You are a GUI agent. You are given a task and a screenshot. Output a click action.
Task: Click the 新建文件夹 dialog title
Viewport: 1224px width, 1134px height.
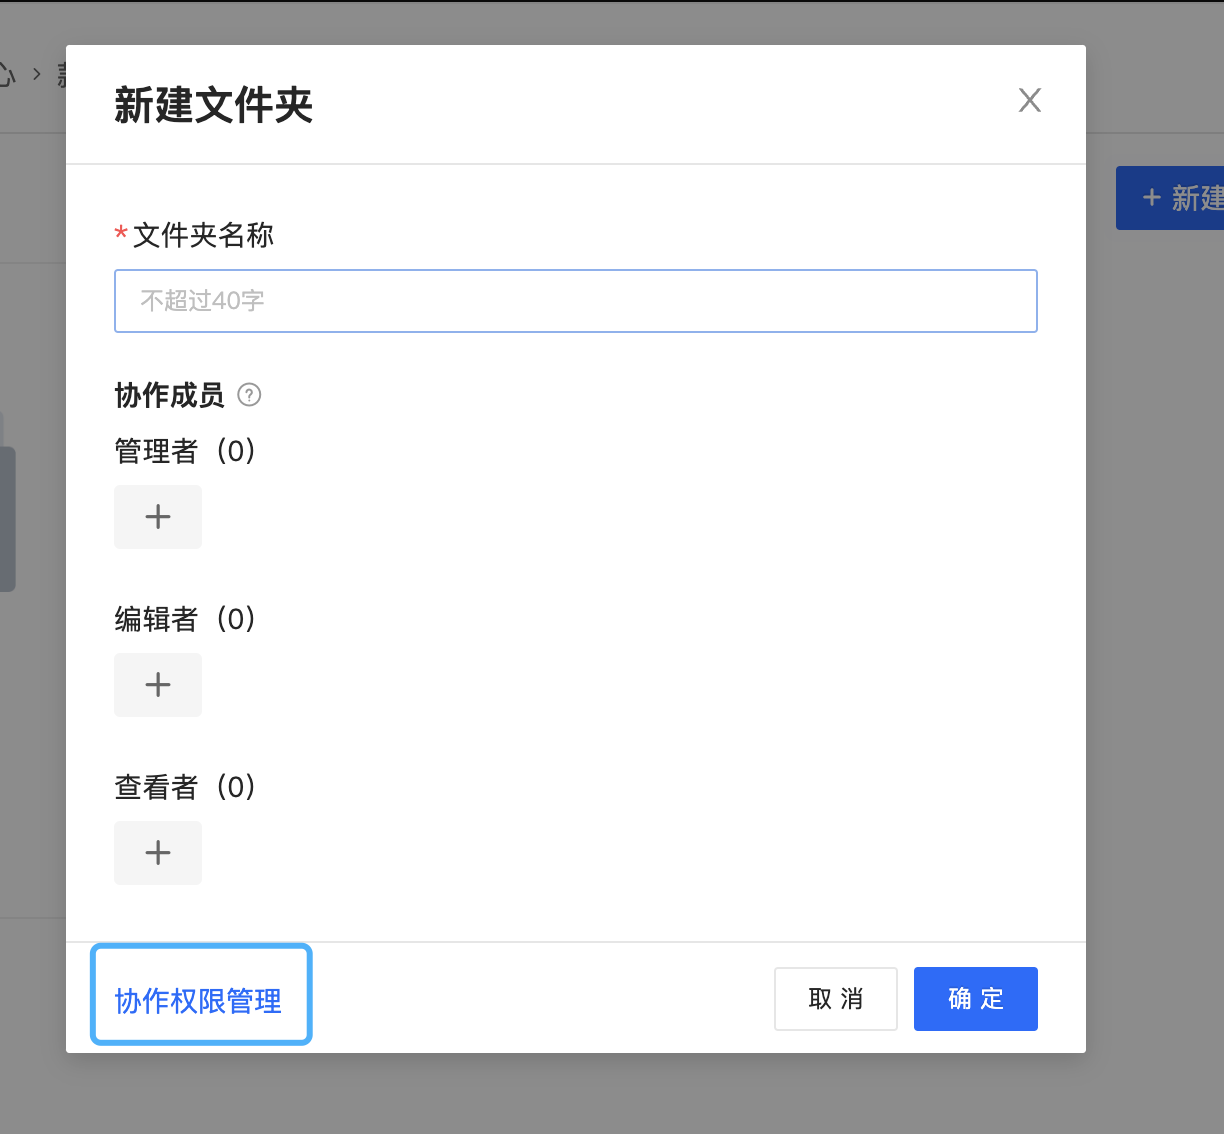pos(213,105)
